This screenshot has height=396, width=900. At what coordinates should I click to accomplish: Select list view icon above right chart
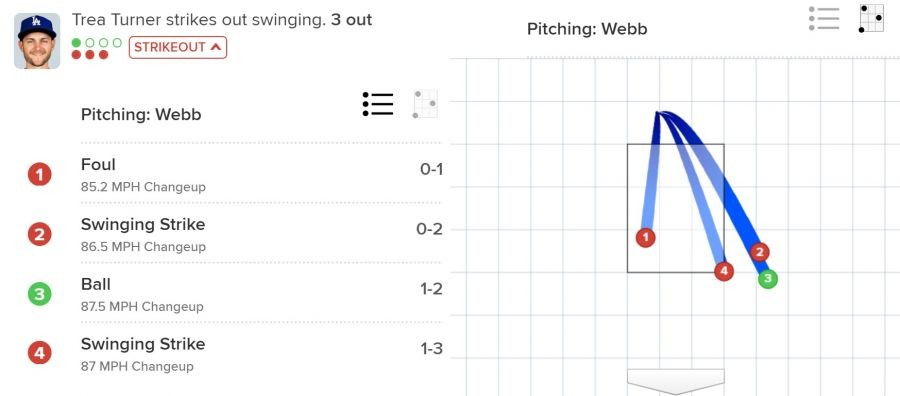(824, 18)
